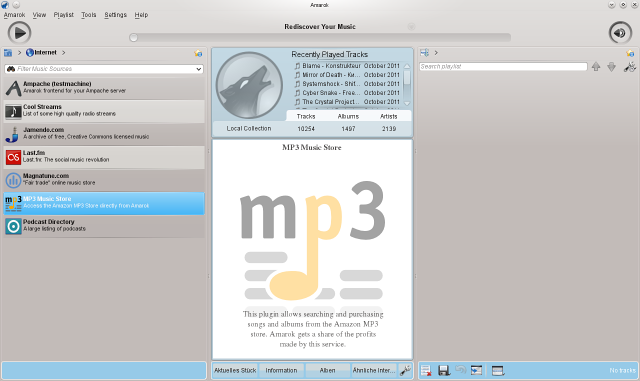Click the binoculars filter icon
Viewport: 640px width, 381px height.
coord(11,69)
